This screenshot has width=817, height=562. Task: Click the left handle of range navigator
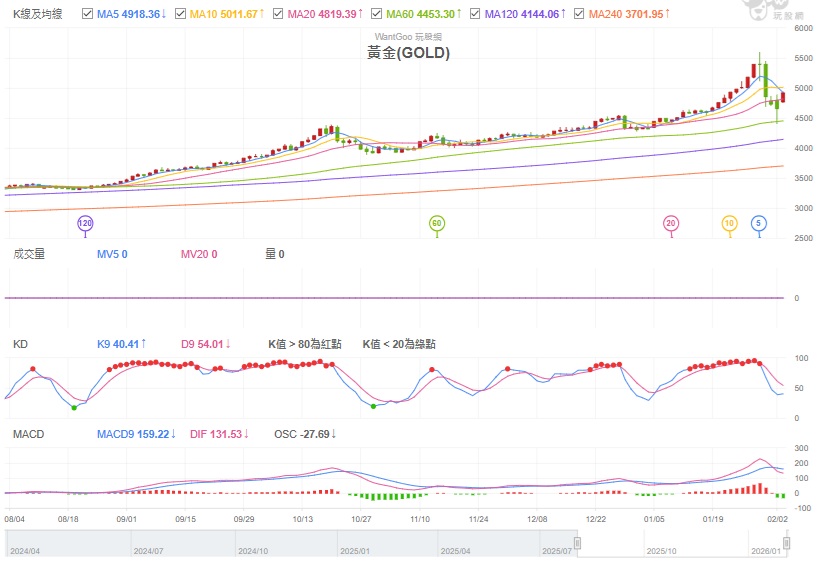pos(577,544)
